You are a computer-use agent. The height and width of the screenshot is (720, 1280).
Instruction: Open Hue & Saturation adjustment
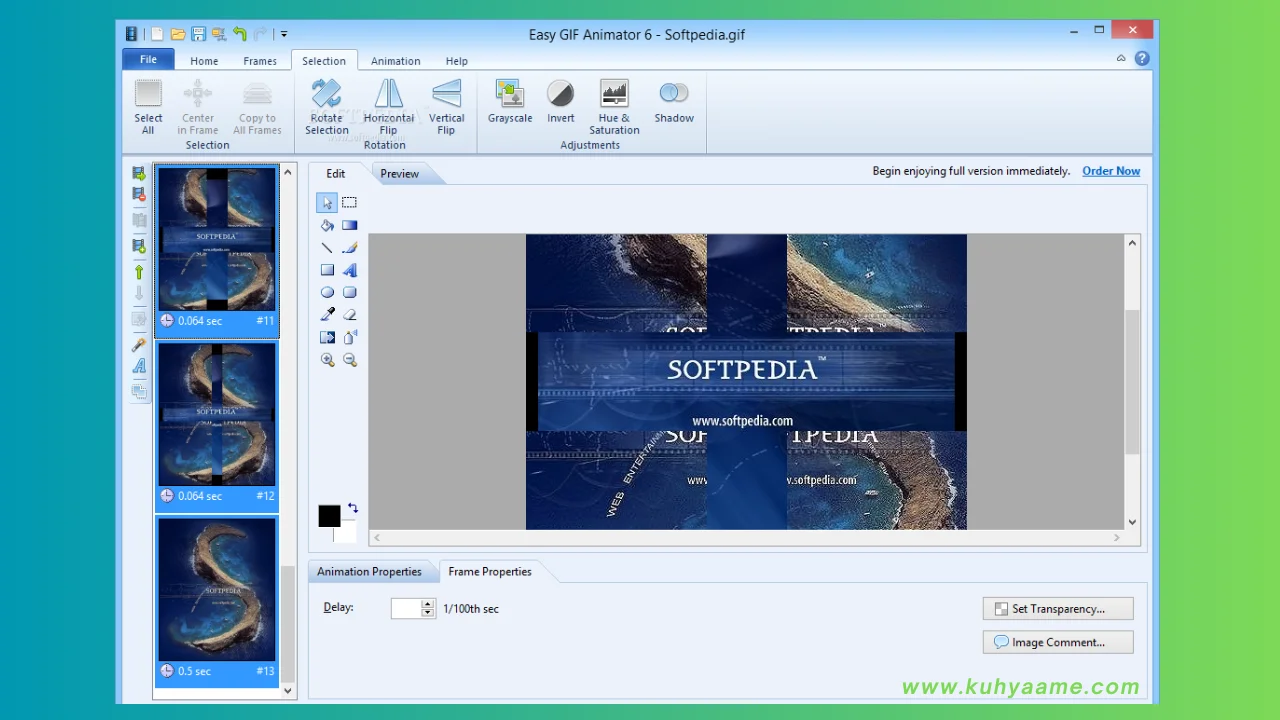tap(614, 108)
